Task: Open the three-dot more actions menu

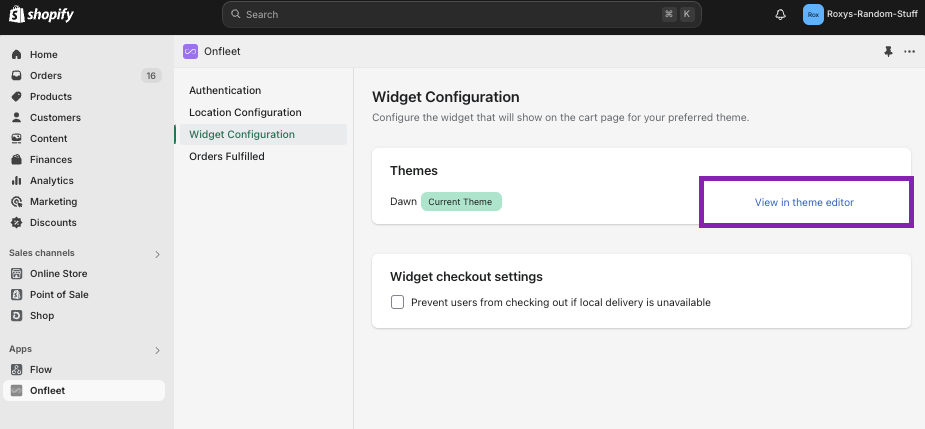Action: [x=909, y=51]
